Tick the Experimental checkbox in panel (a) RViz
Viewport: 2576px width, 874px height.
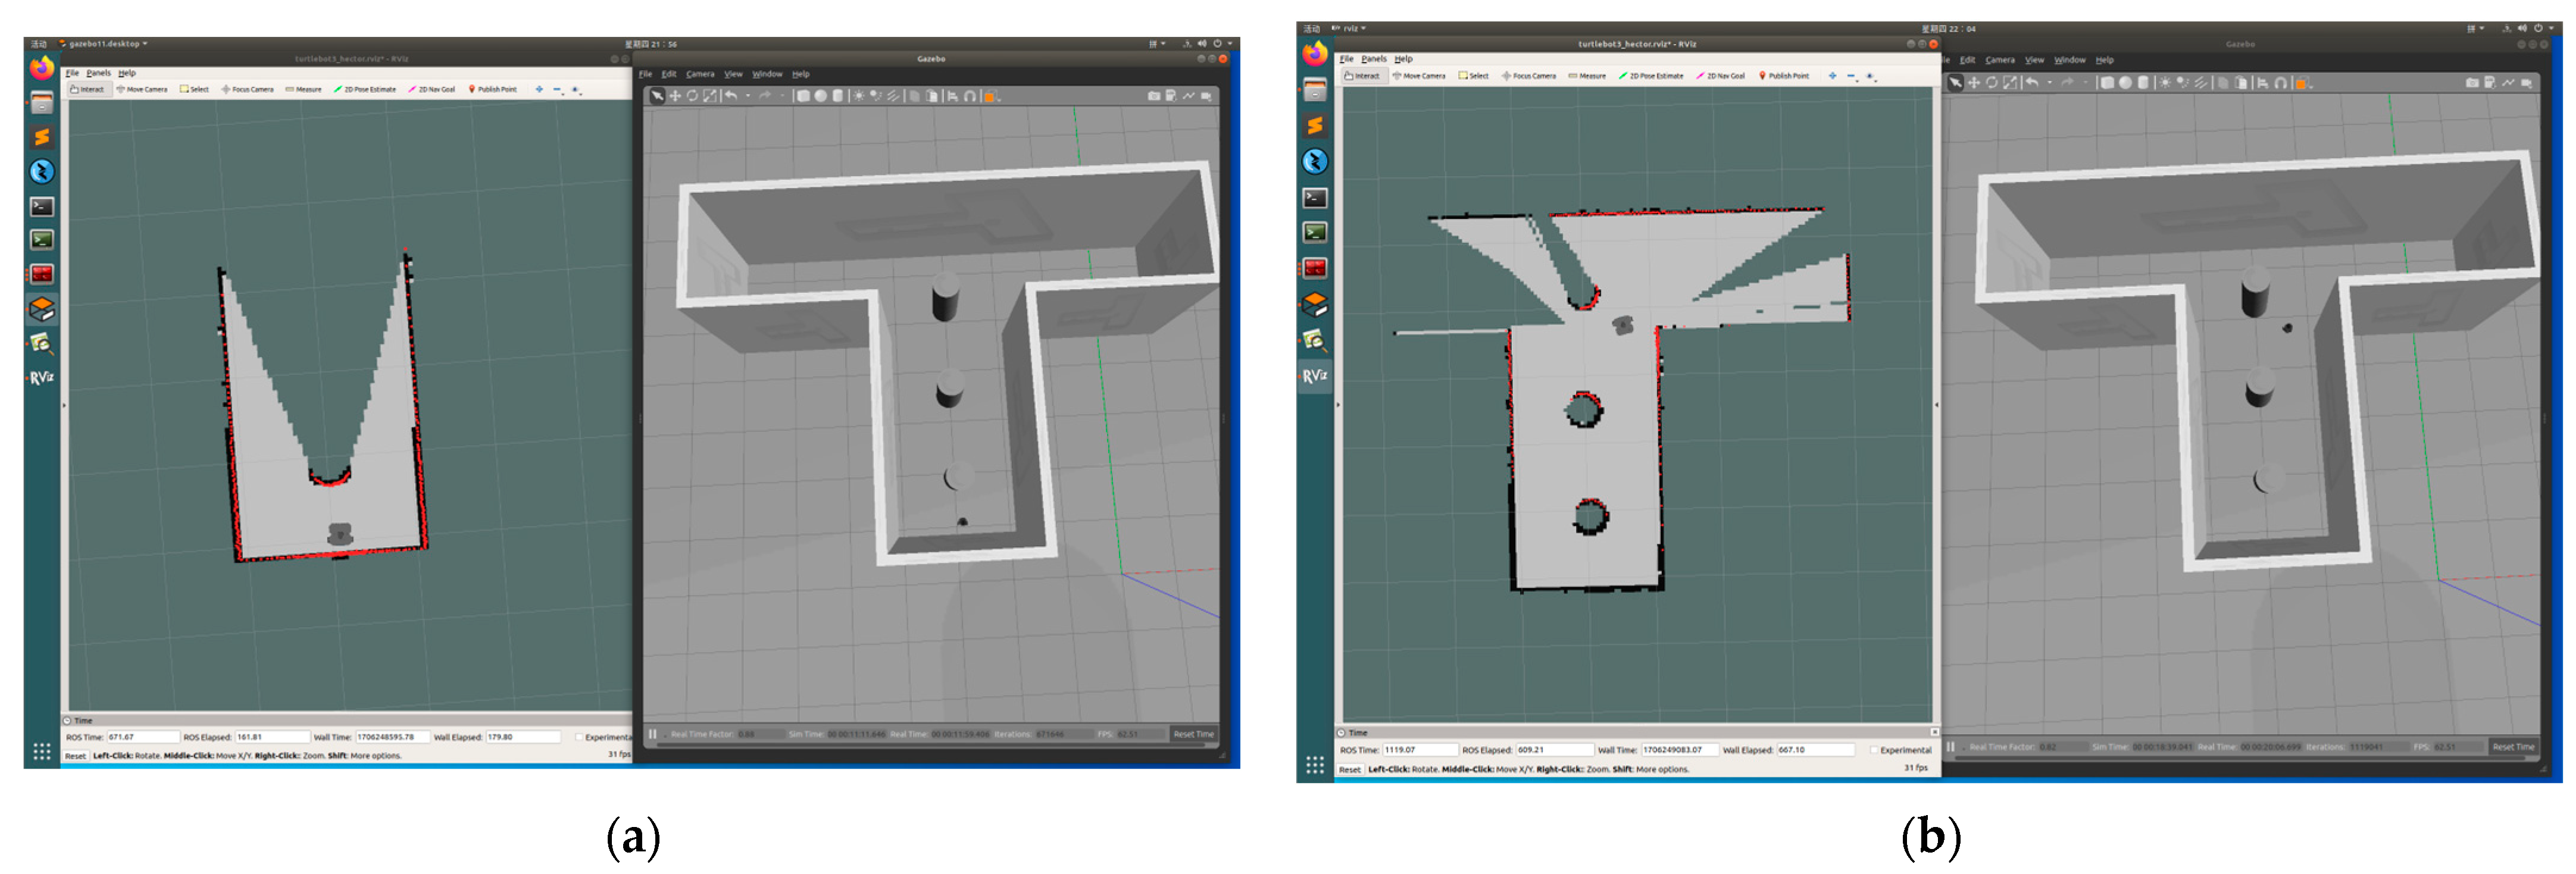(579, 737)
